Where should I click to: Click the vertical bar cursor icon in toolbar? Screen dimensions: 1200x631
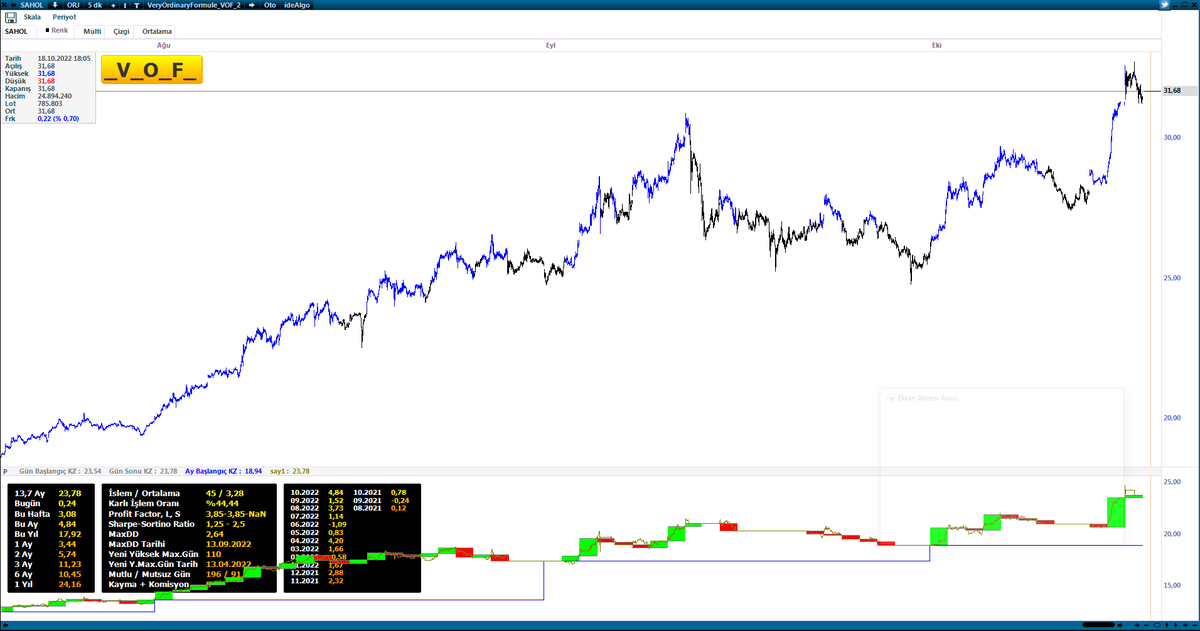click(124, 5)
